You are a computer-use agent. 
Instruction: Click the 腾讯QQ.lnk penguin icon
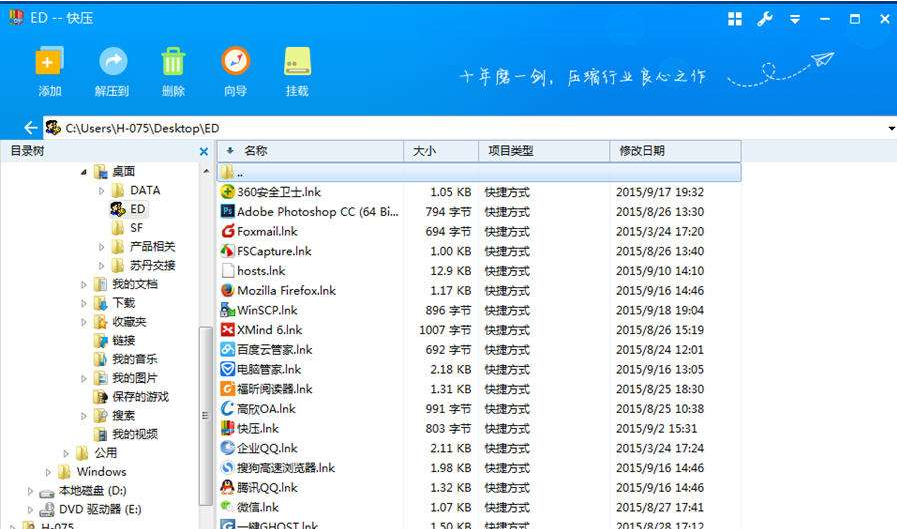228,488
